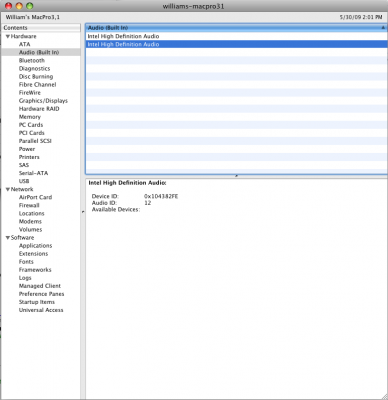Collapse the Hardware section triangle
Image resolution: width=388 pixels, height=400 pixels.
point(8,36)
